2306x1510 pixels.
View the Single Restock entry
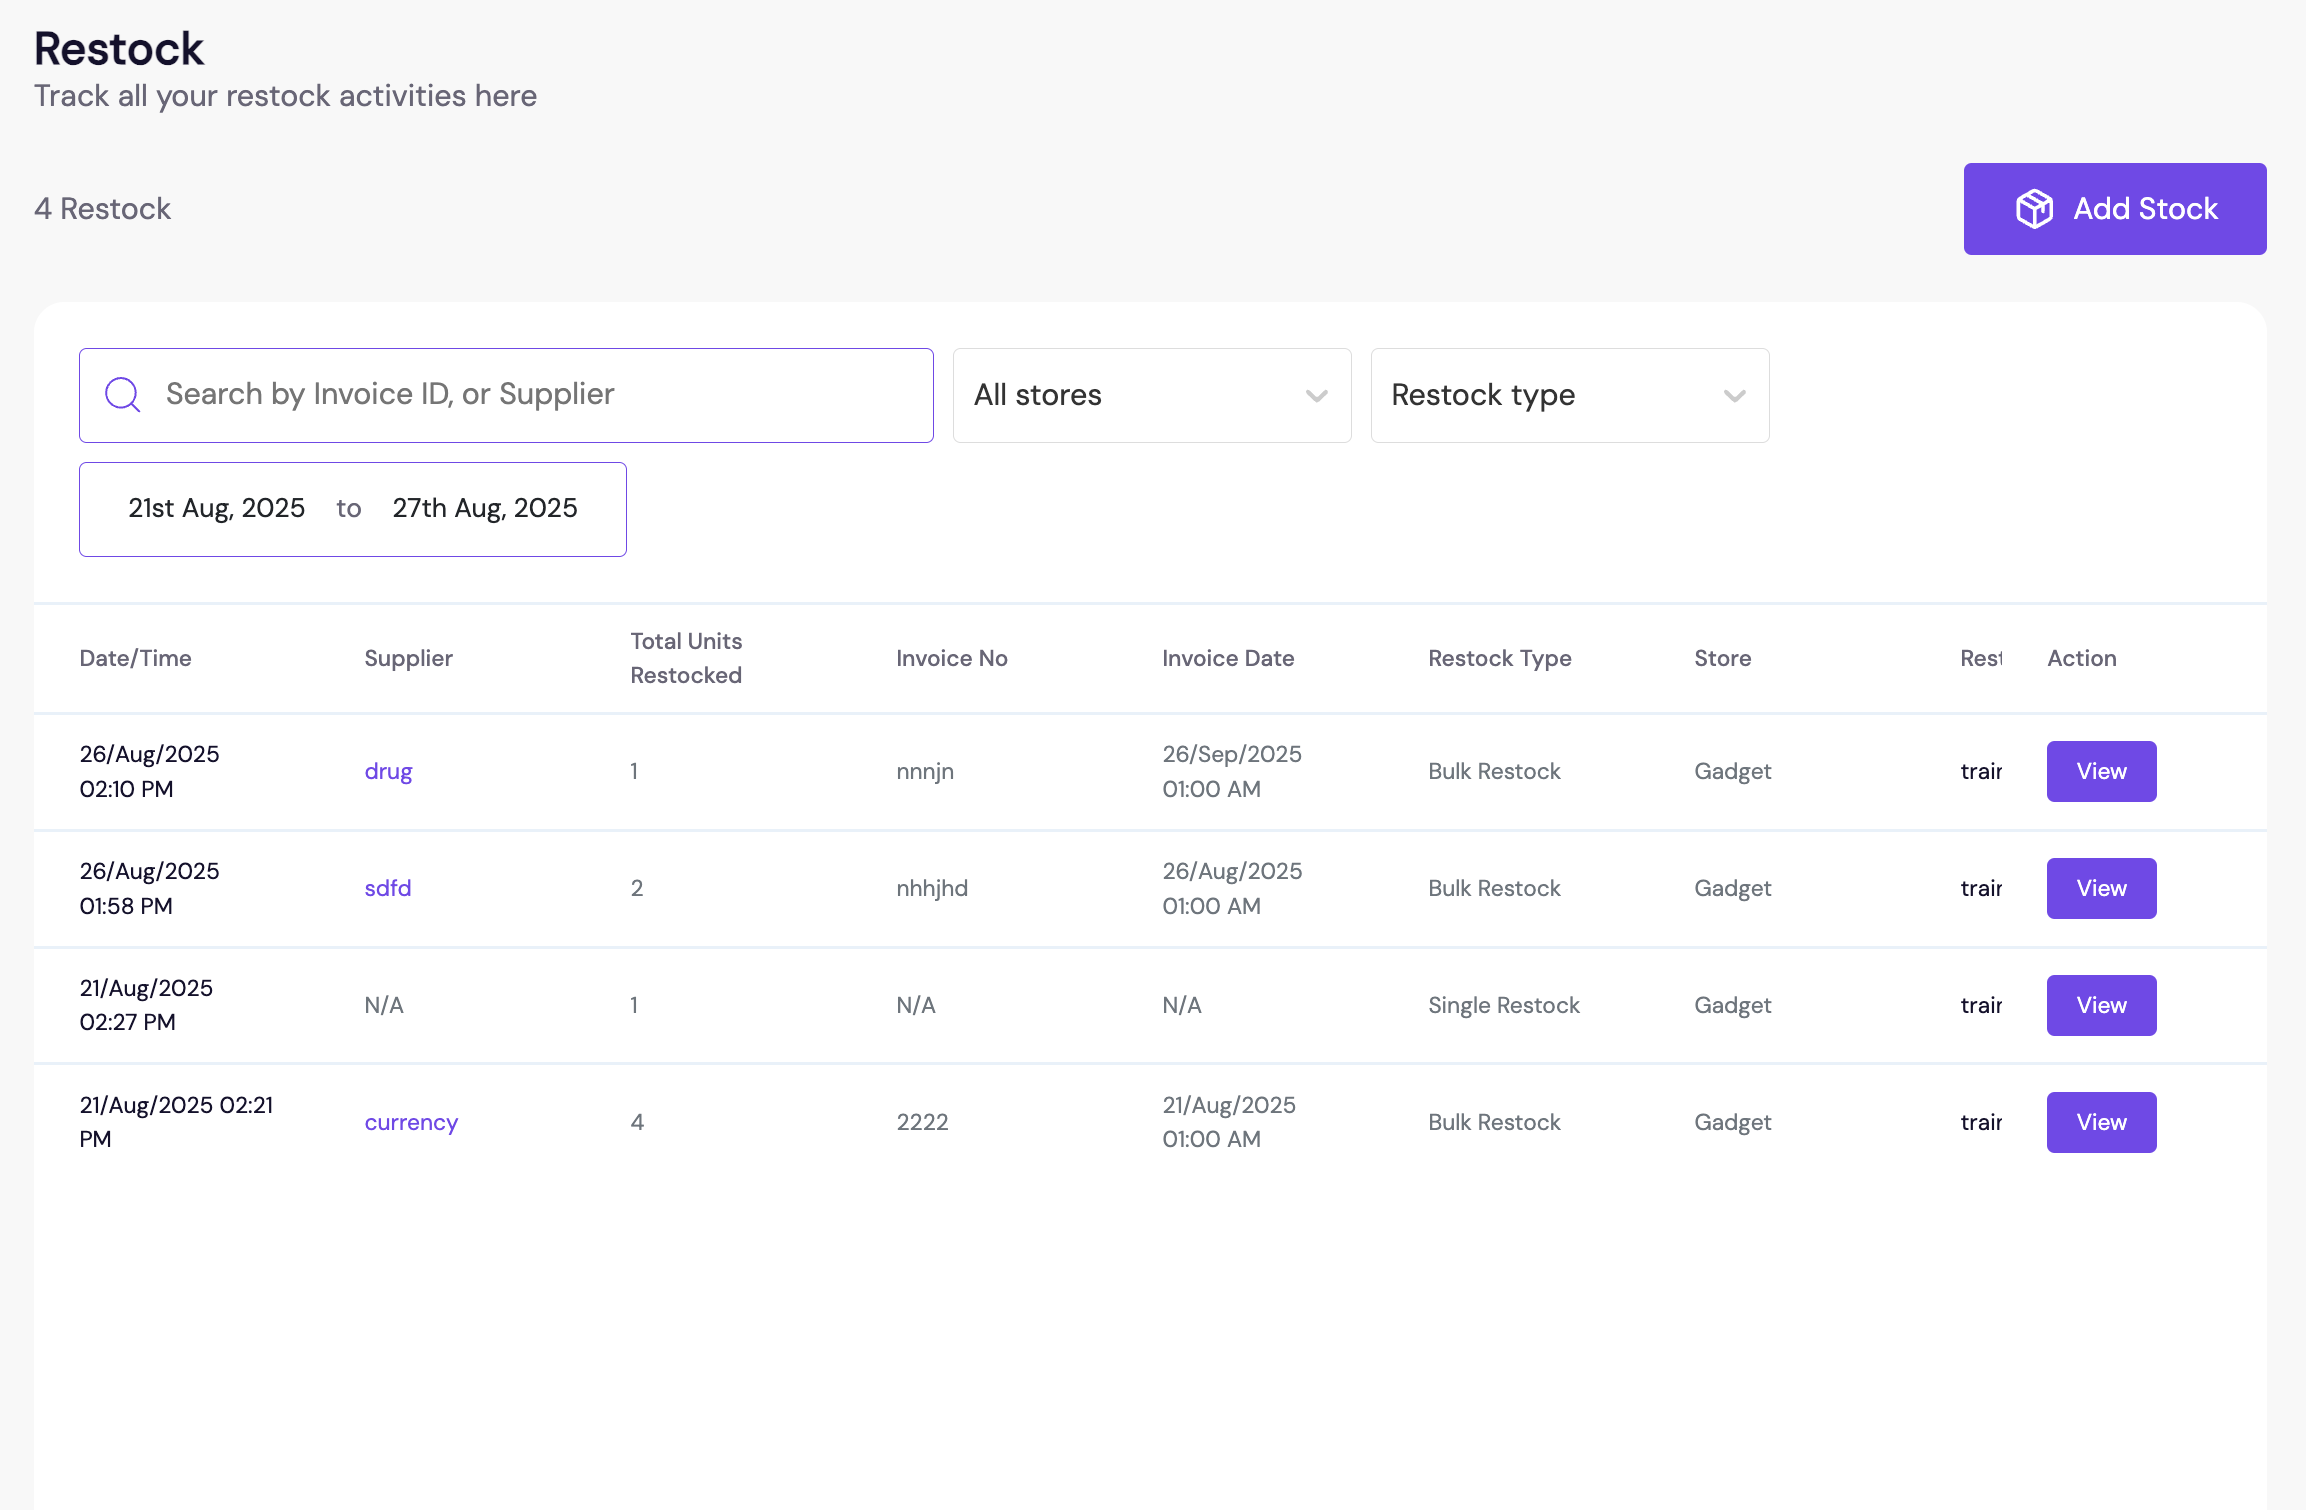point(2100,1005)
